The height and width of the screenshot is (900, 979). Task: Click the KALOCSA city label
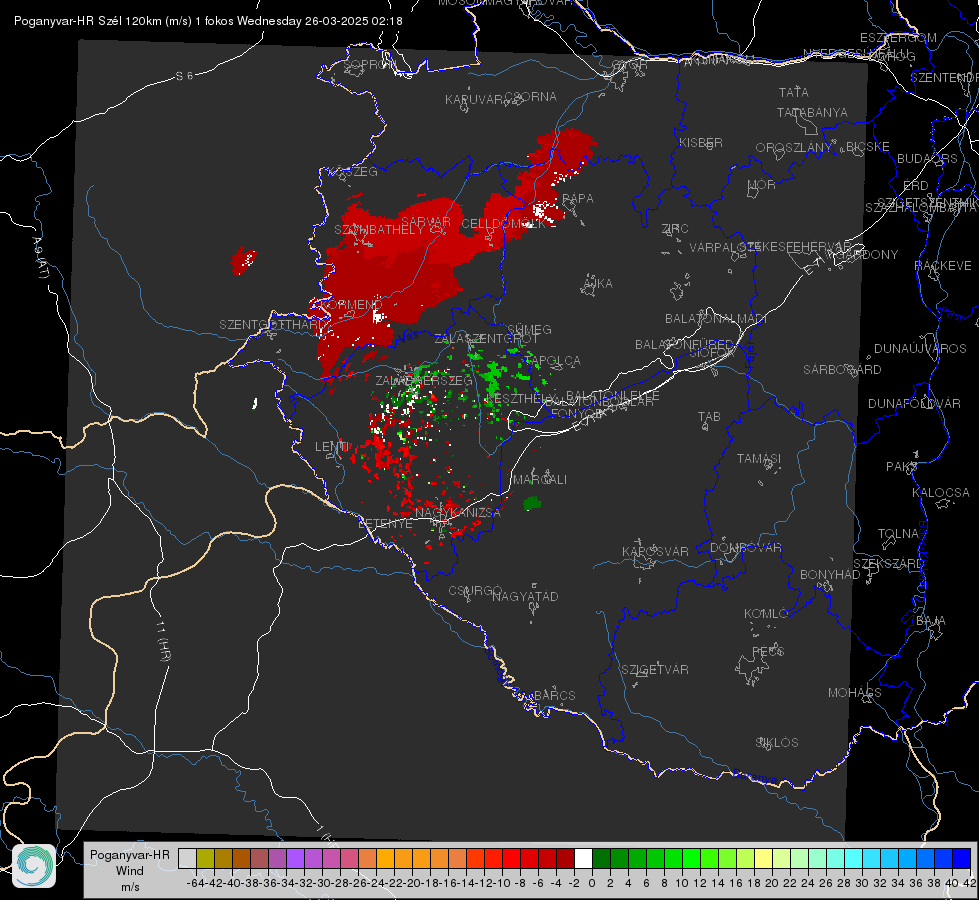[x=940, y=492]
